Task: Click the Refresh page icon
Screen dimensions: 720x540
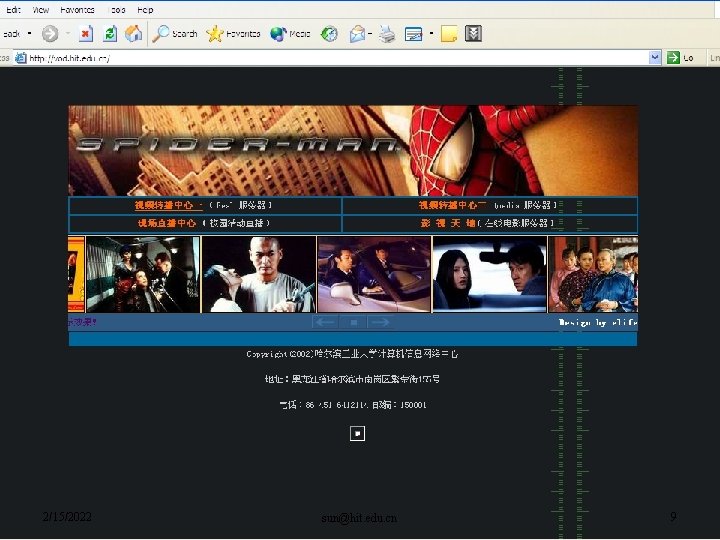Action: point(110,34)
